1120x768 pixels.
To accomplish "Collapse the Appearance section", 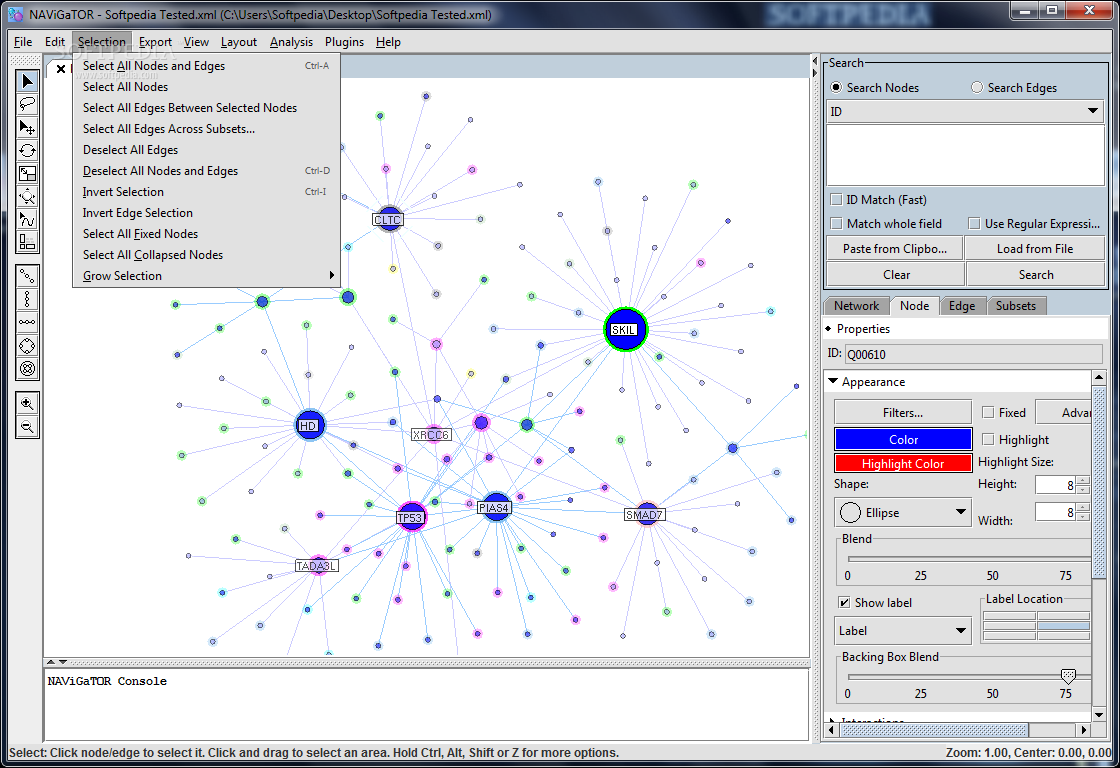I will [x=833, y=381].
